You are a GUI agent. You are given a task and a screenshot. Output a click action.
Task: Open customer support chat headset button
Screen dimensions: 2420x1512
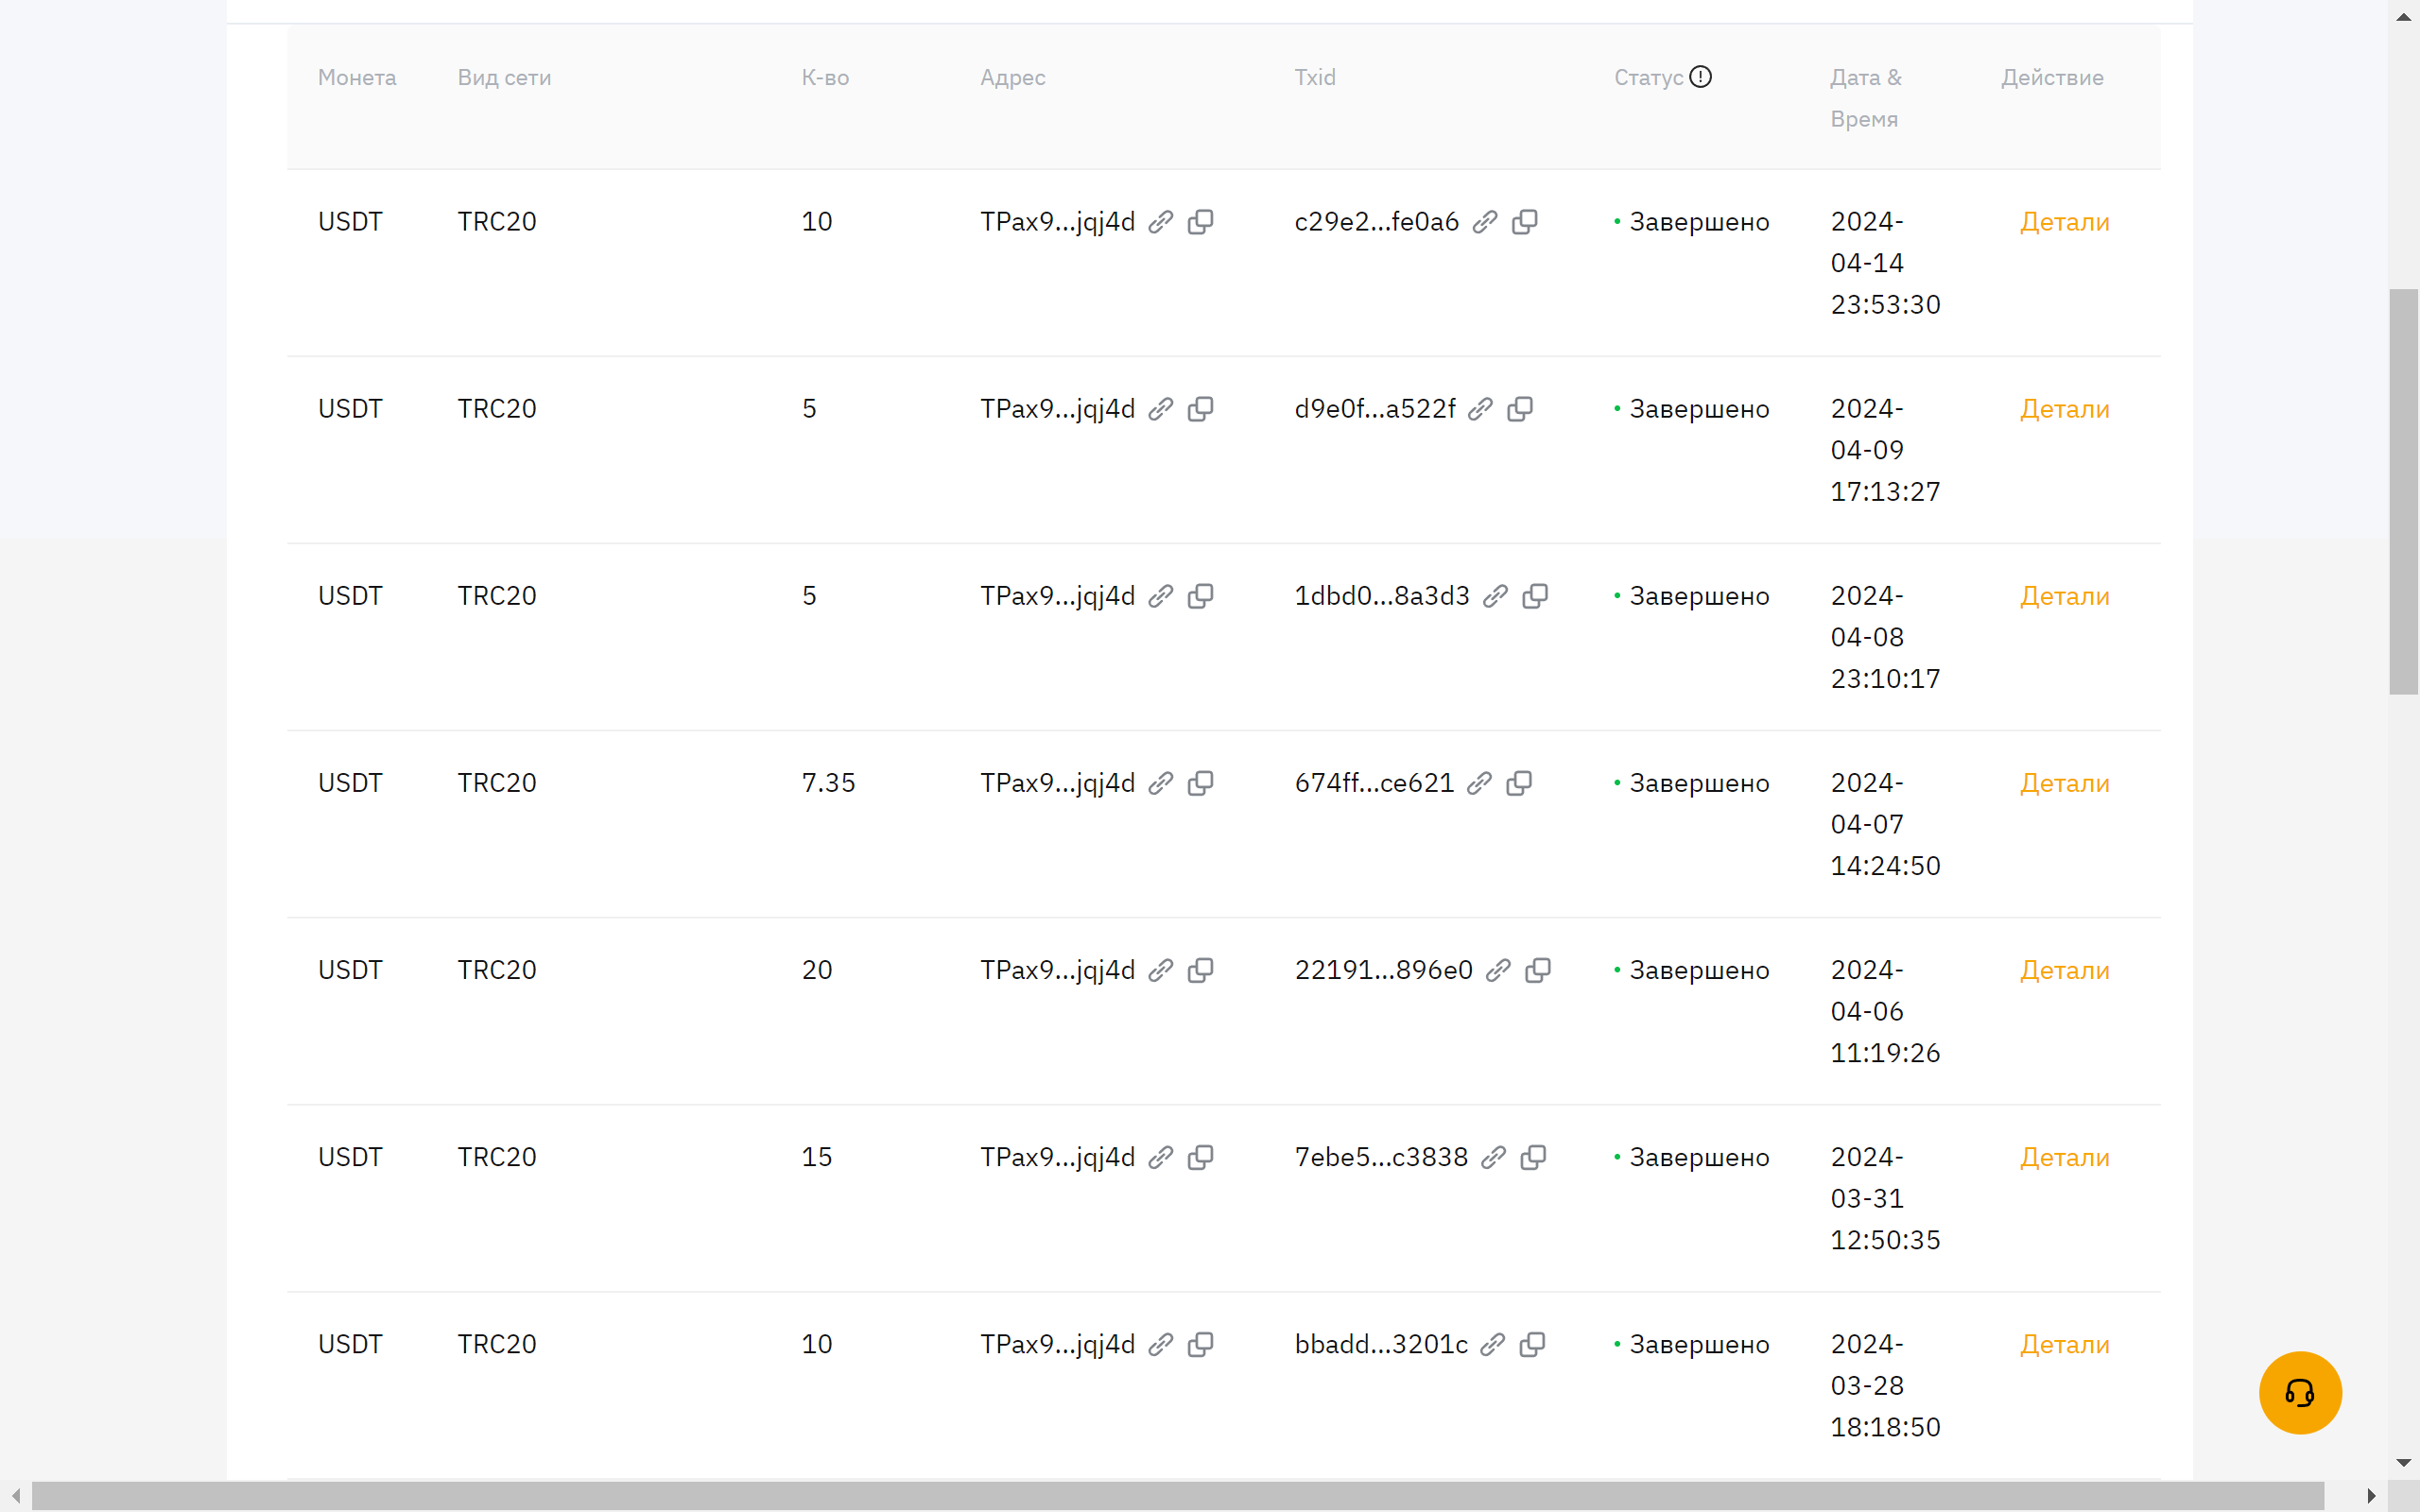(2300, 1392)
